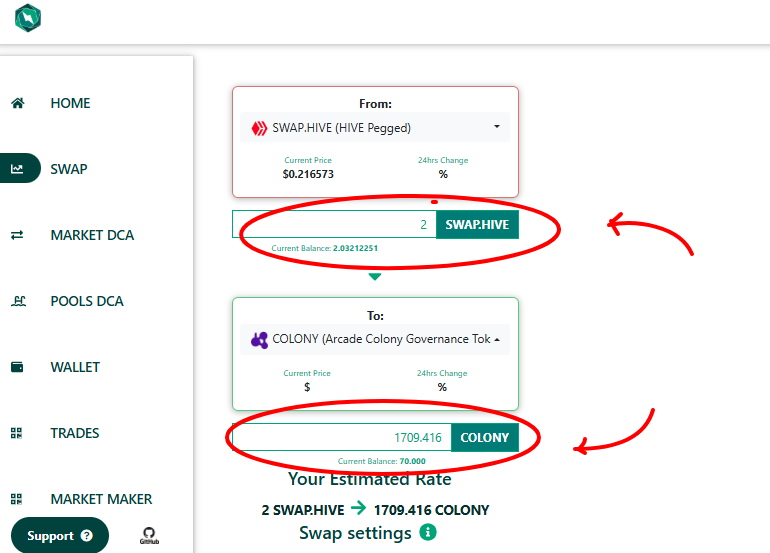Click the Current Balance 2.03212251 link
The height and width of the screenshot is (553, 770).
[x=325, y=248]
